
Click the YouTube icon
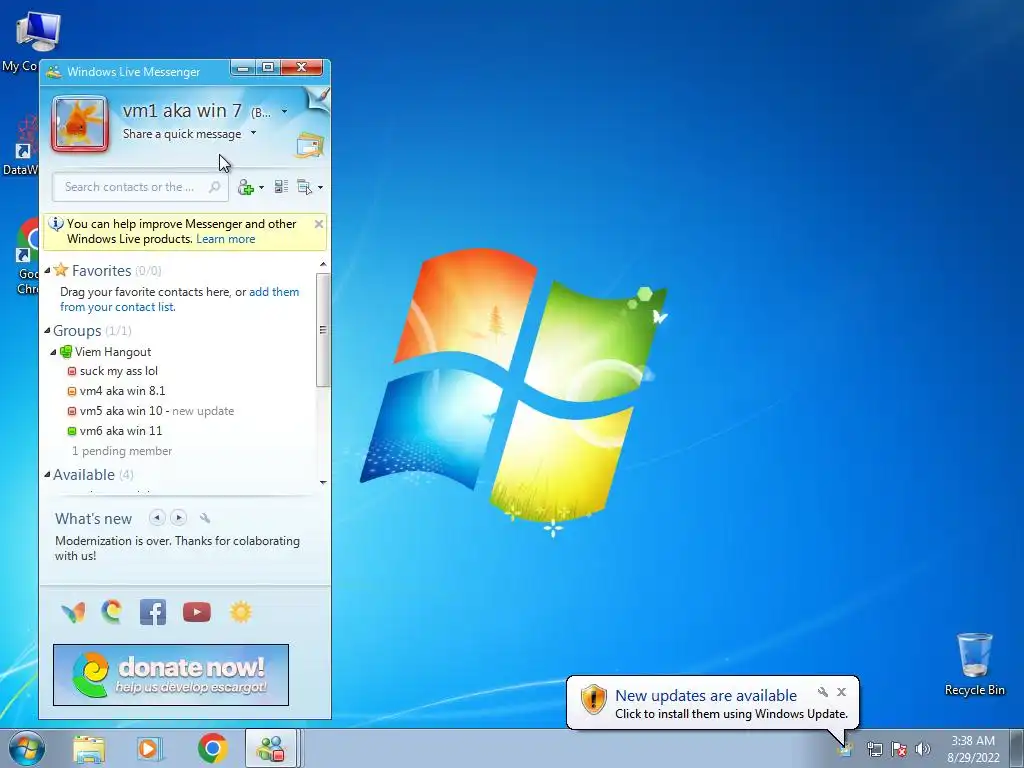(197, 612)
